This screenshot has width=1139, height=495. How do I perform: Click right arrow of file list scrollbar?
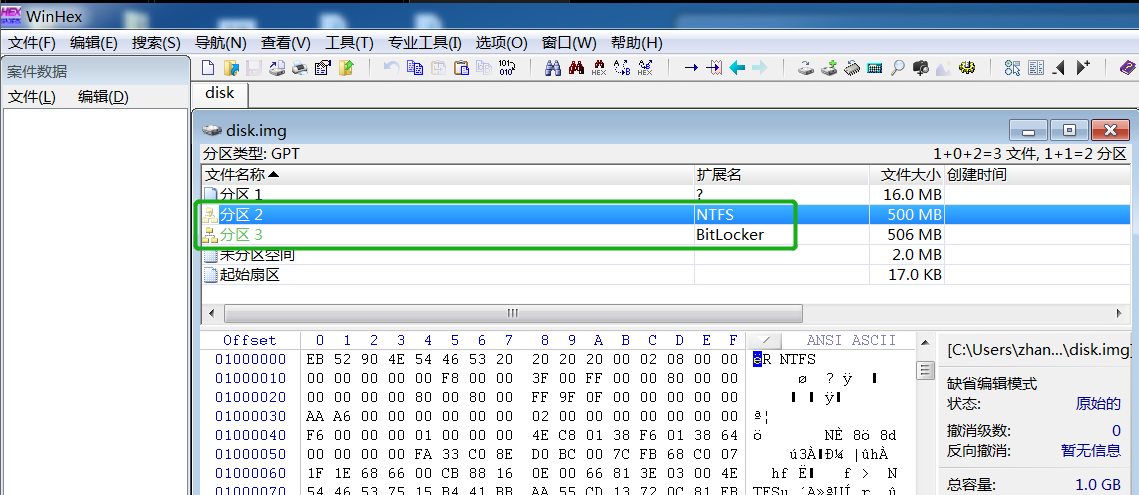[1119, 313]
